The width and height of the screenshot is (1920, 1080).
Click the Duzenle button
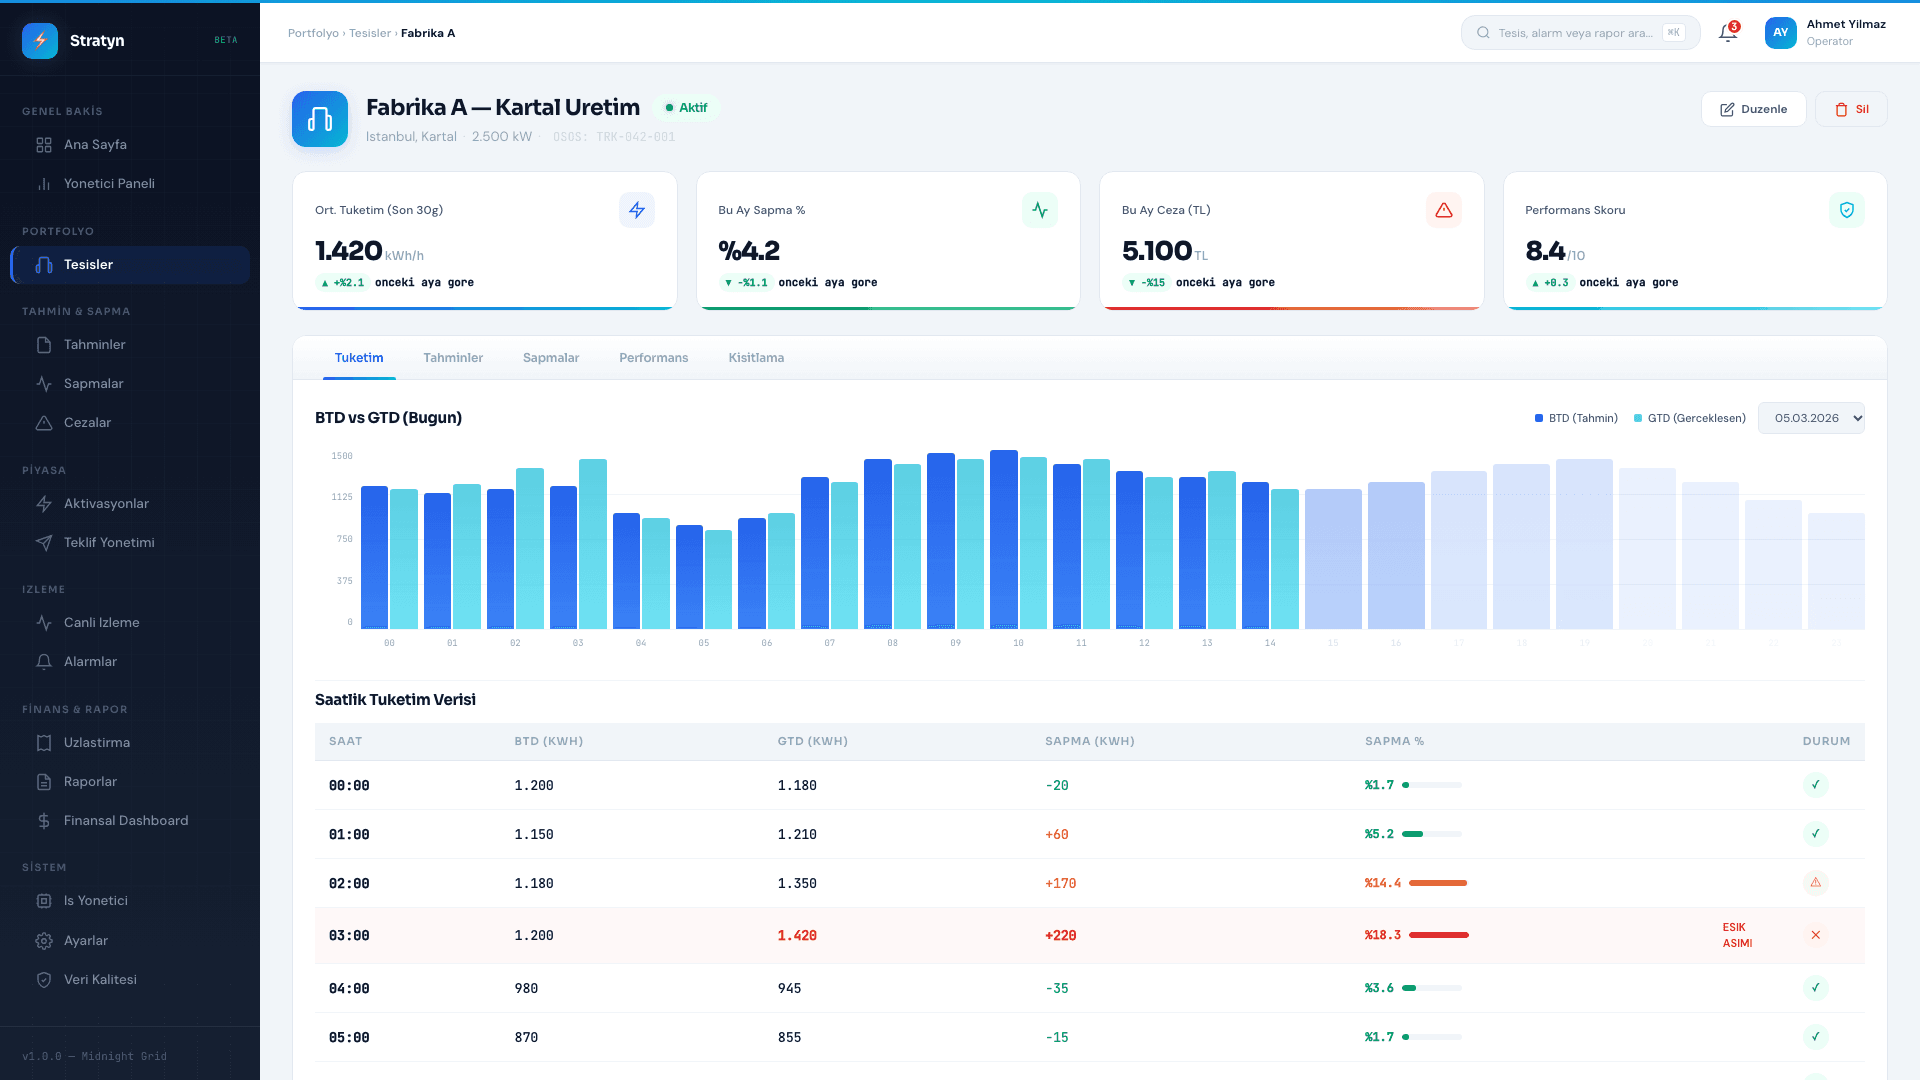tap(1754, 109)
